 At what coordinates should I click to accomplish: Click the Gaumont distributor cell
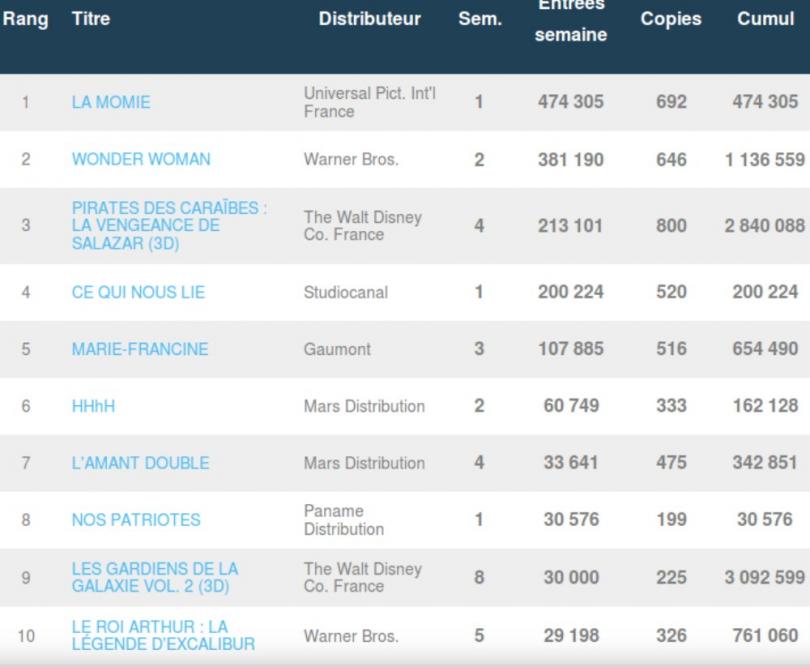pyautogui.click(x=337, y=349)
